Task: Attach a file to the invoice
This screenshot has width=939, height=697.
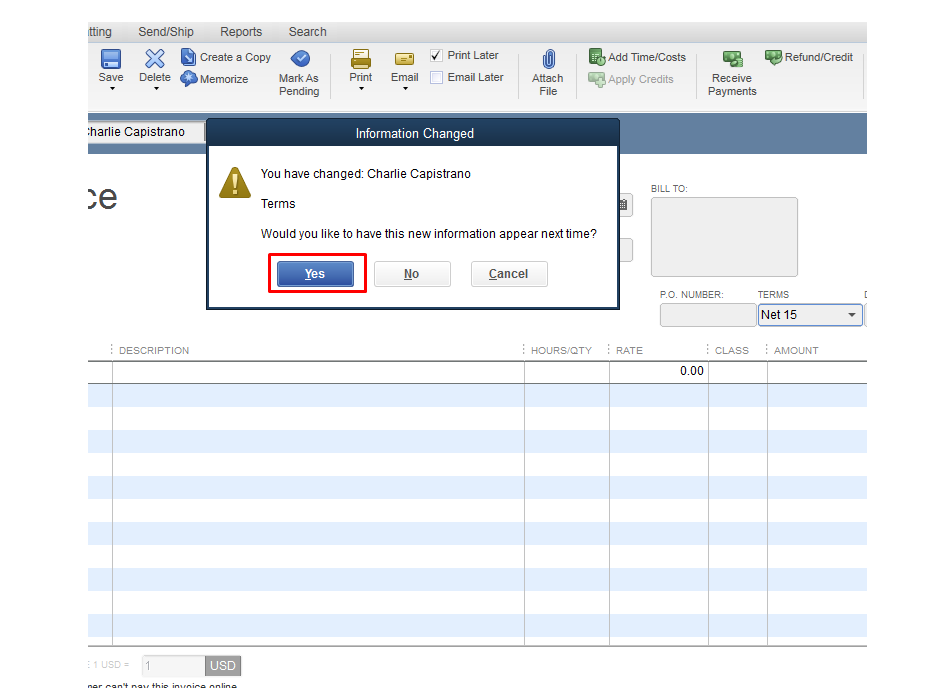Action: pyautogui.click(x=547, y=72)
